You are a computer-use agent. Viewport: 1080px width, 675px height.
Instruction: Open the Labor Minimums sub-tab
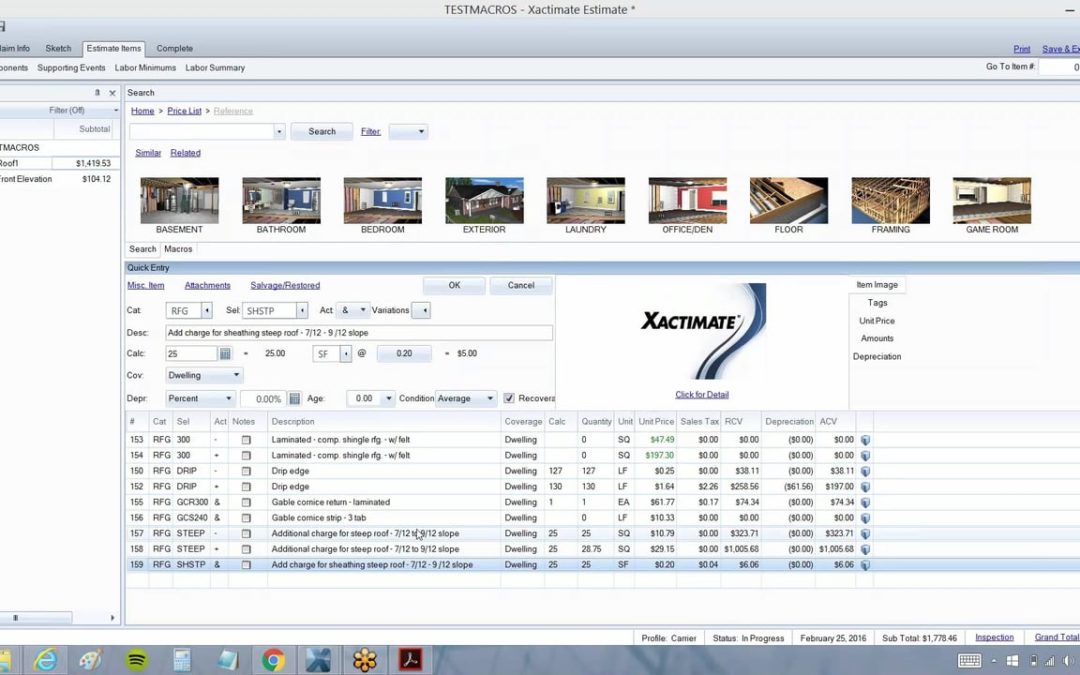[x=145, y=68]
